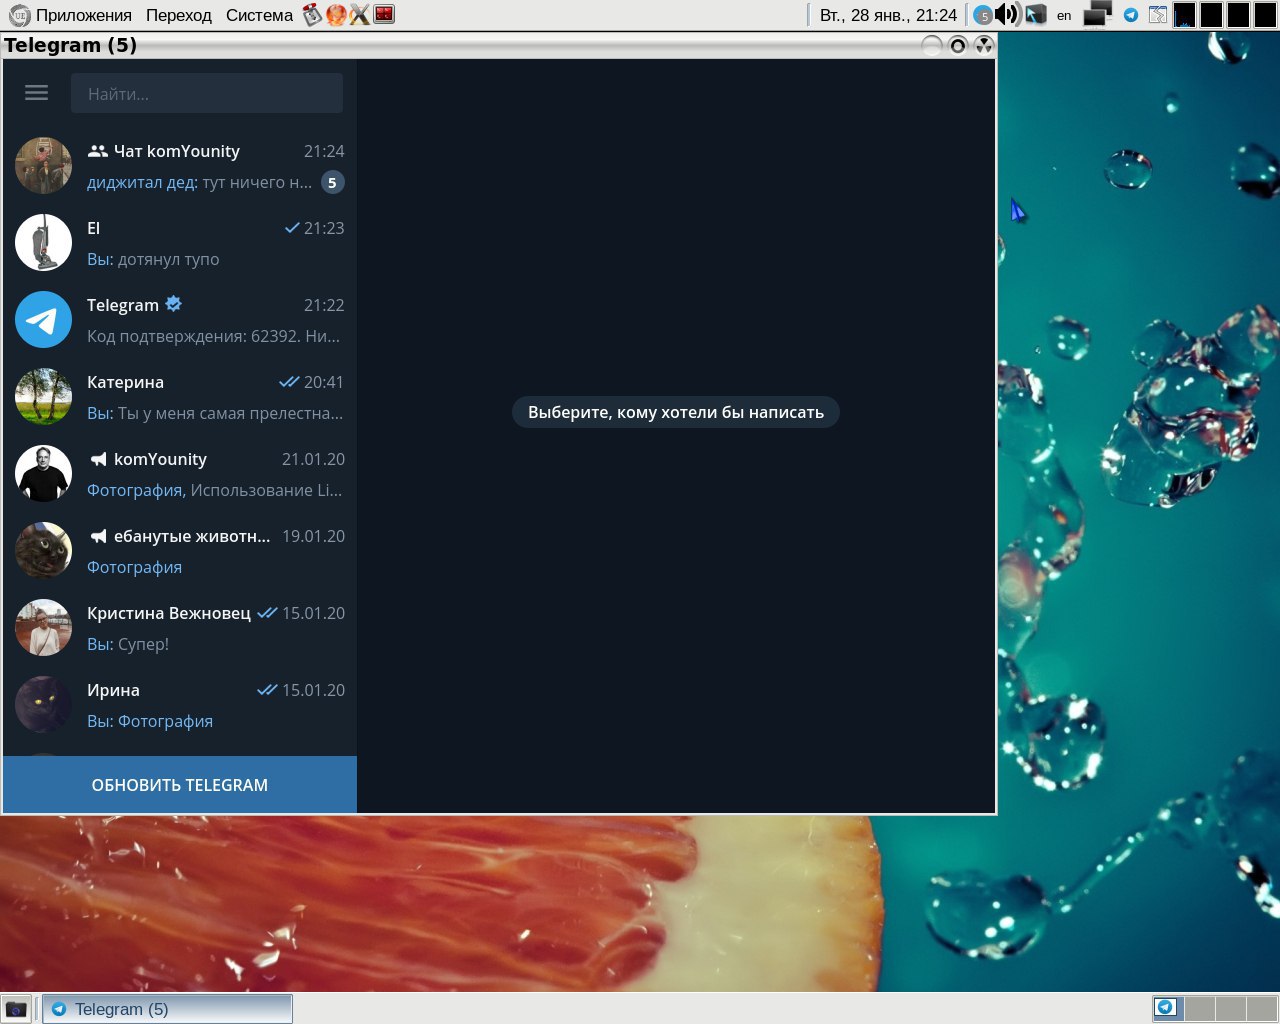This screenshot has width=1280, height=1024.
Task: Click the Telegram tray icon in top panel
Action: [1131, 15]
